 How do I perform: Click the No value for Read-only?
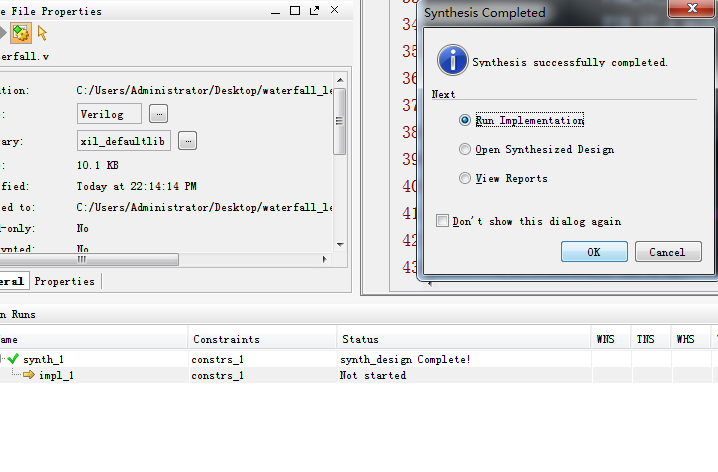point(82,228)
